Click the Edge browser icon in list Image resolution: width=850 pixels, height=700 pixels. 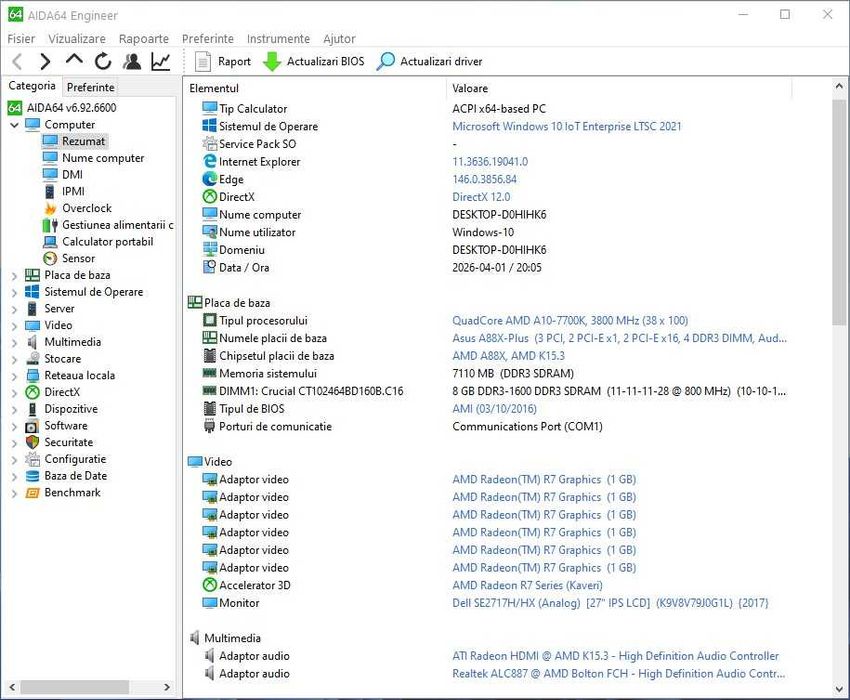click(210, 179)
